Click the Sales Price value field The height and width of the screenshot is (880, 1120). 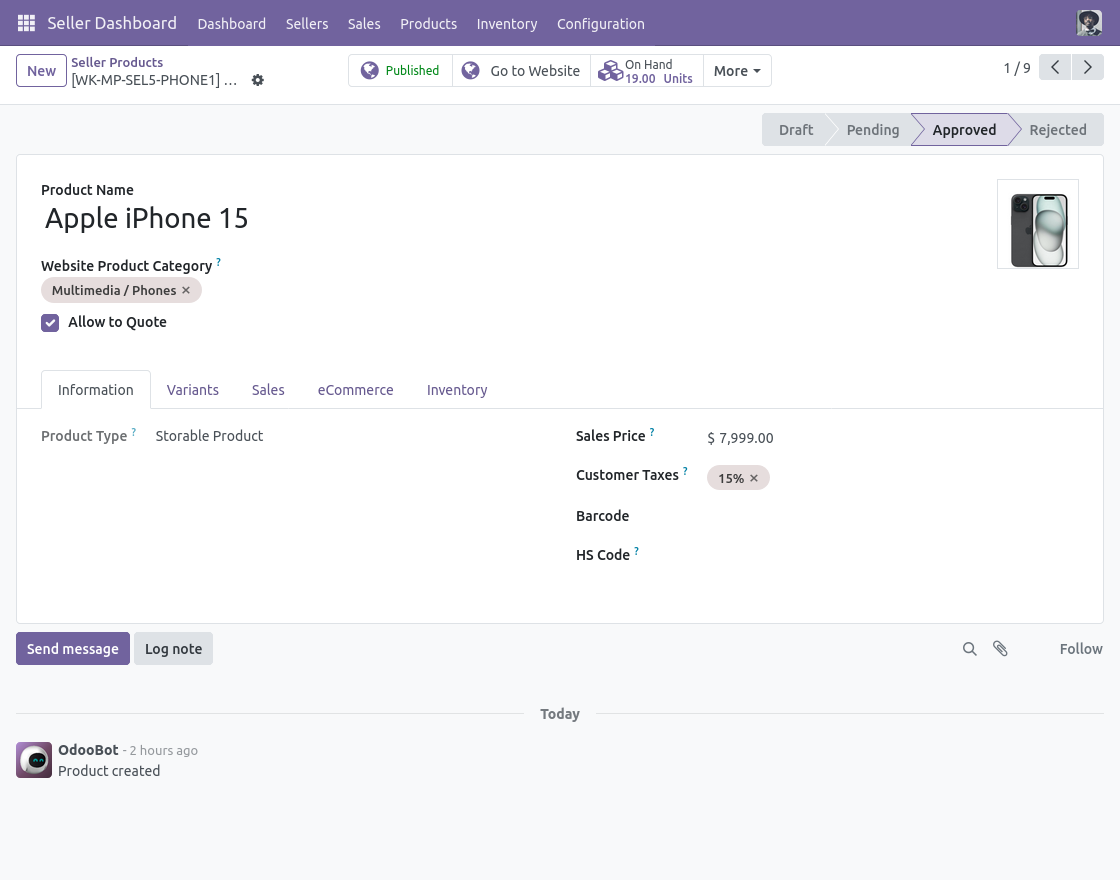coord(740,438)
